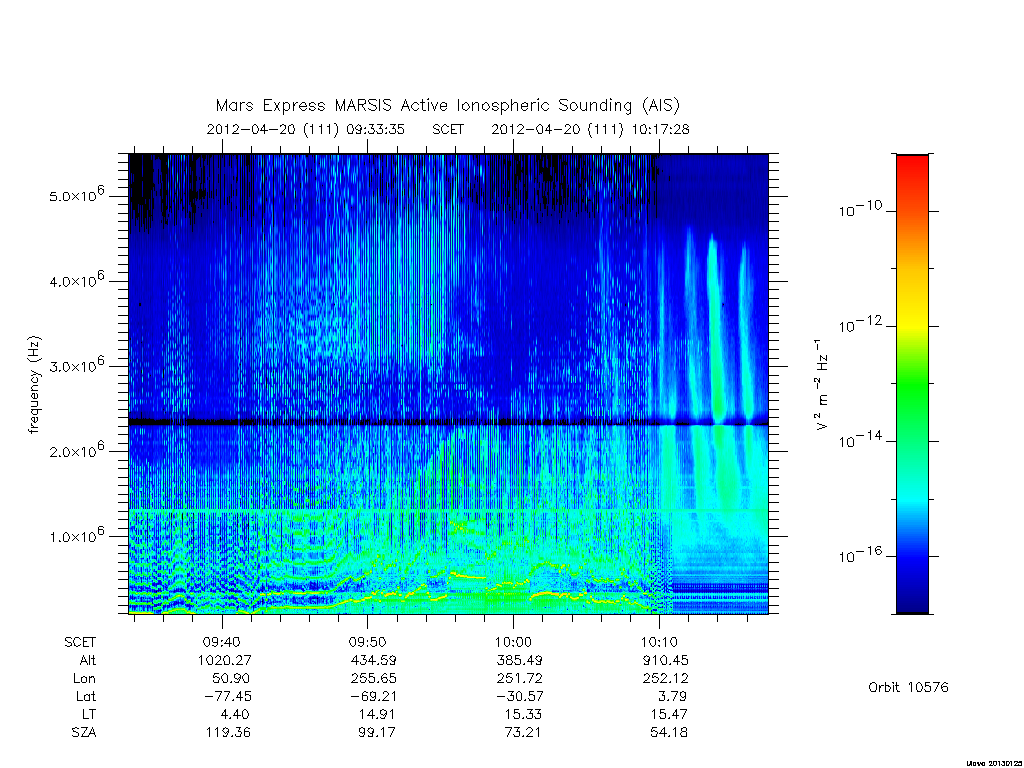Screen dimensions: 1024x768
Task: Click the local time value '15.47'
Action: [x=669, y=714]
